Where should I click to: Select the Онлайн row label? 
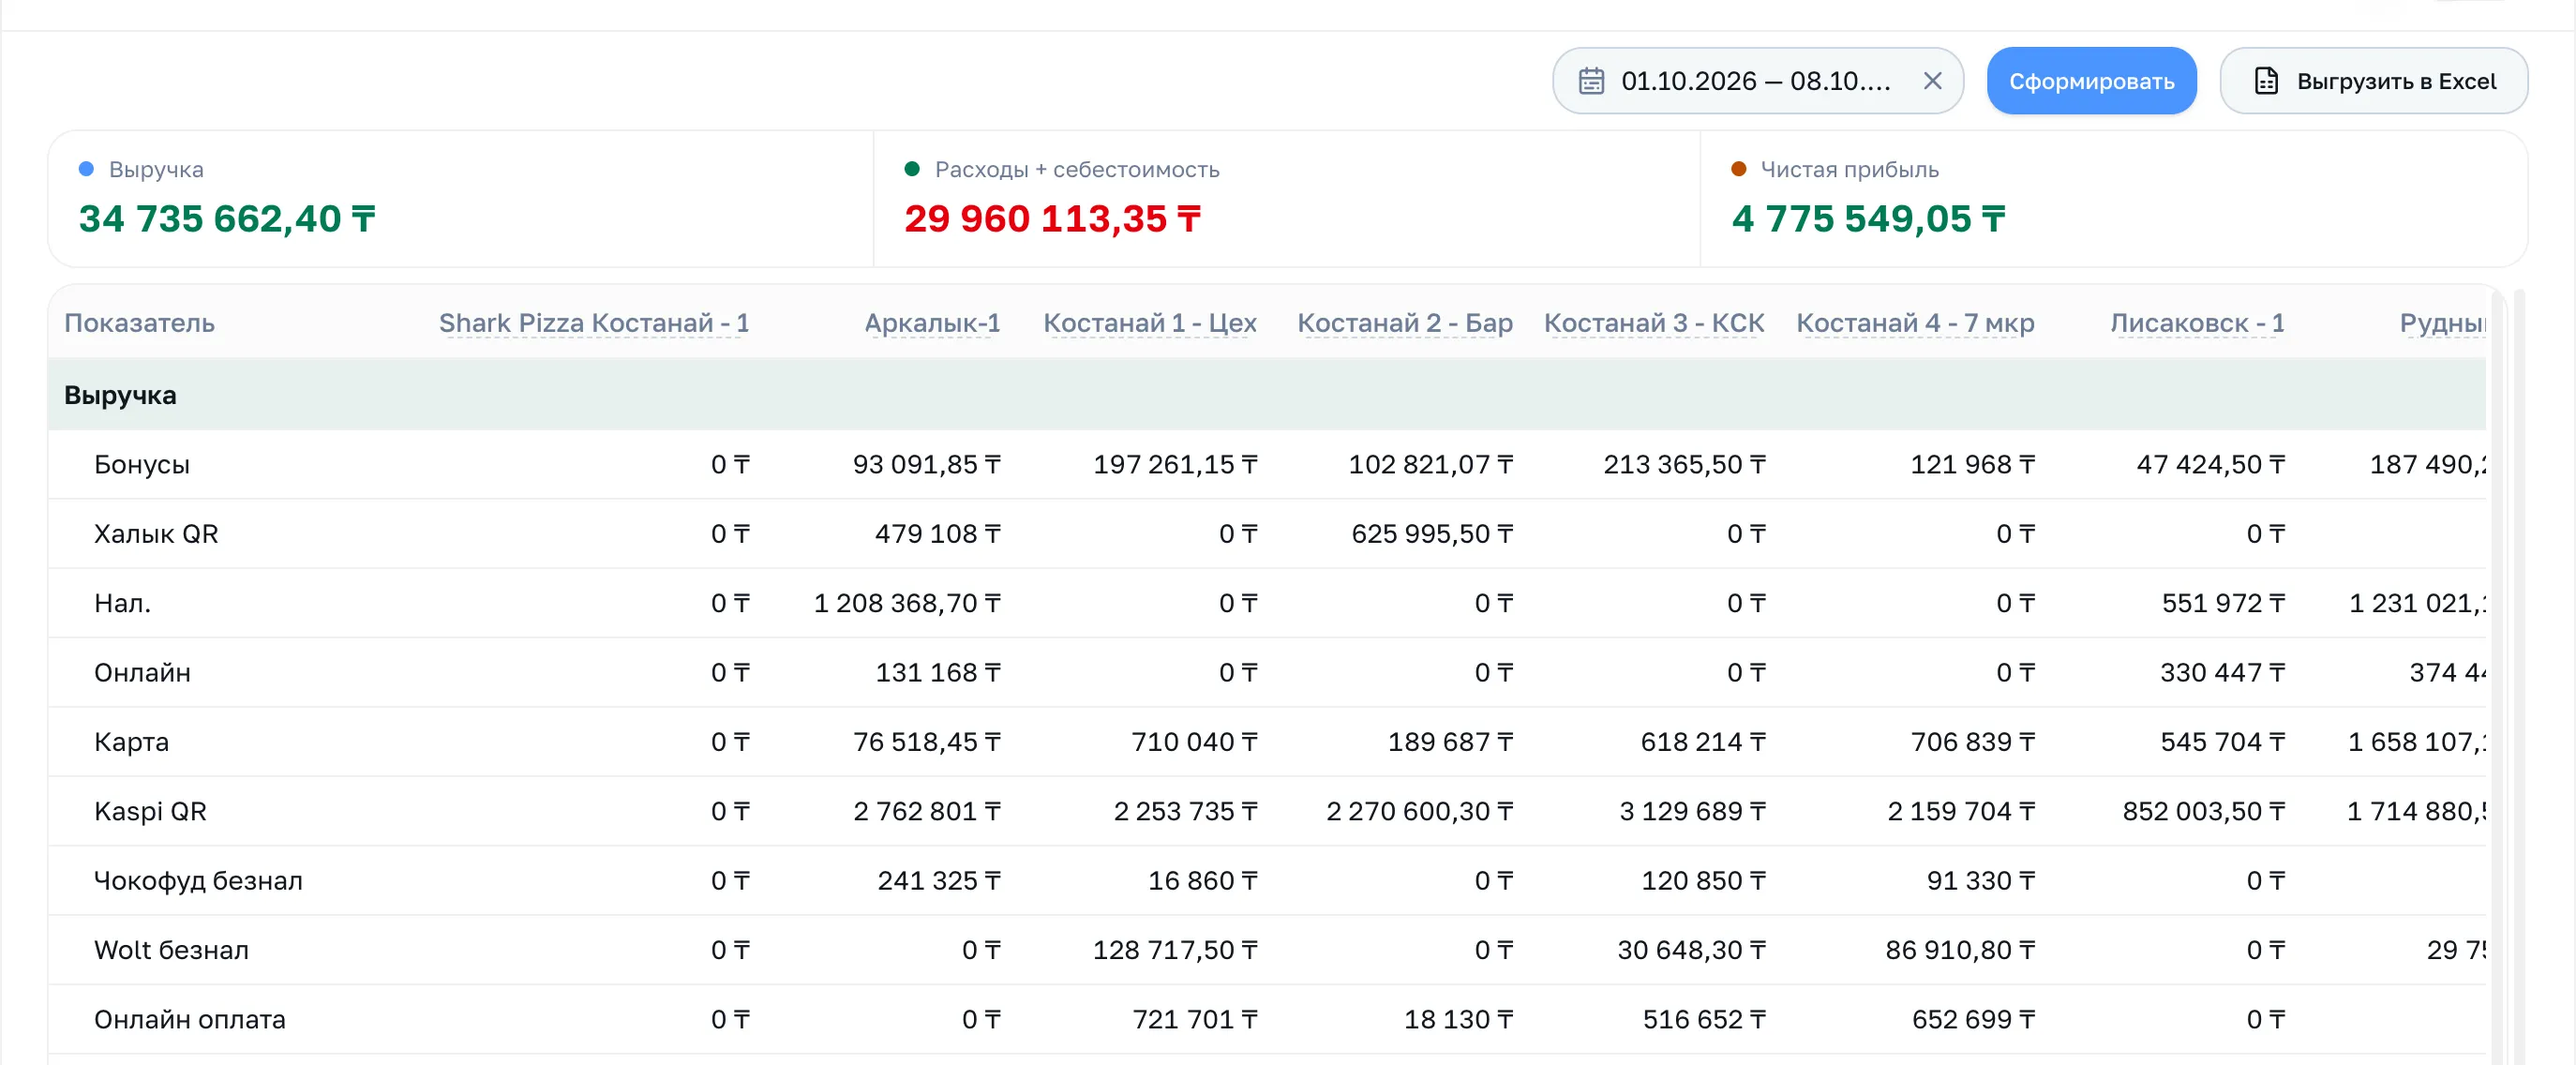pyautogui.click(x=142, y=673)
